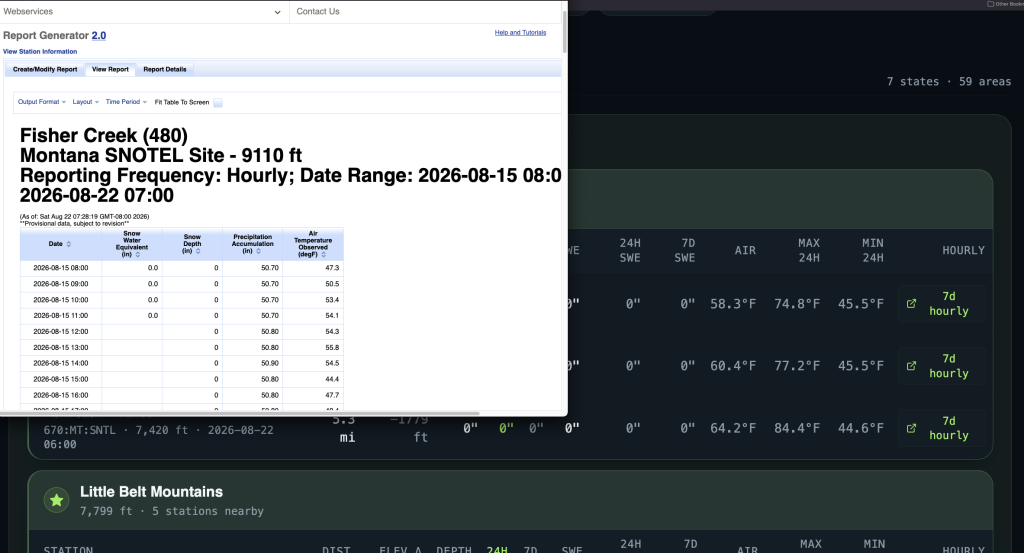The height and width of the screenshot is (553, 1024).
Task: Sort by the Snow Depth column arrows
Action: point(198,251)
